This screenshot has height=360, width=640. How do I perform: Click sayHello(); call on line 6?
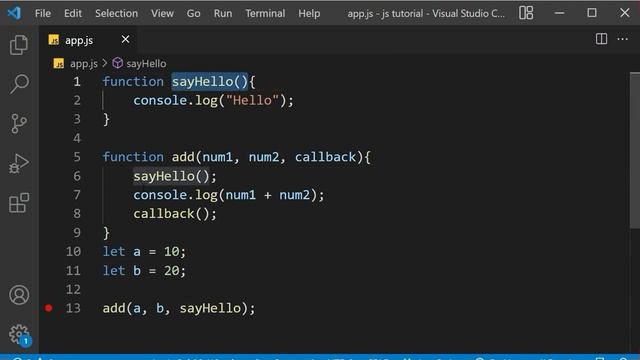coord(175,176)
